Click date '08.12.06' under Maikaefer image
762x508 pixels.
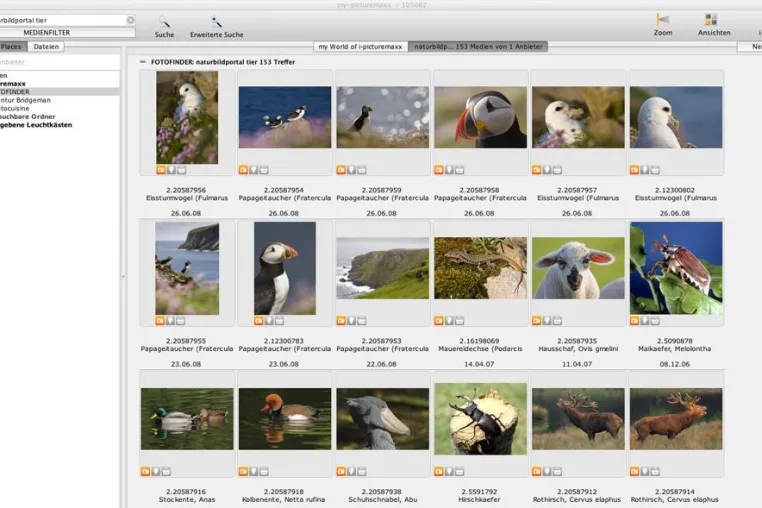point(675,364)
